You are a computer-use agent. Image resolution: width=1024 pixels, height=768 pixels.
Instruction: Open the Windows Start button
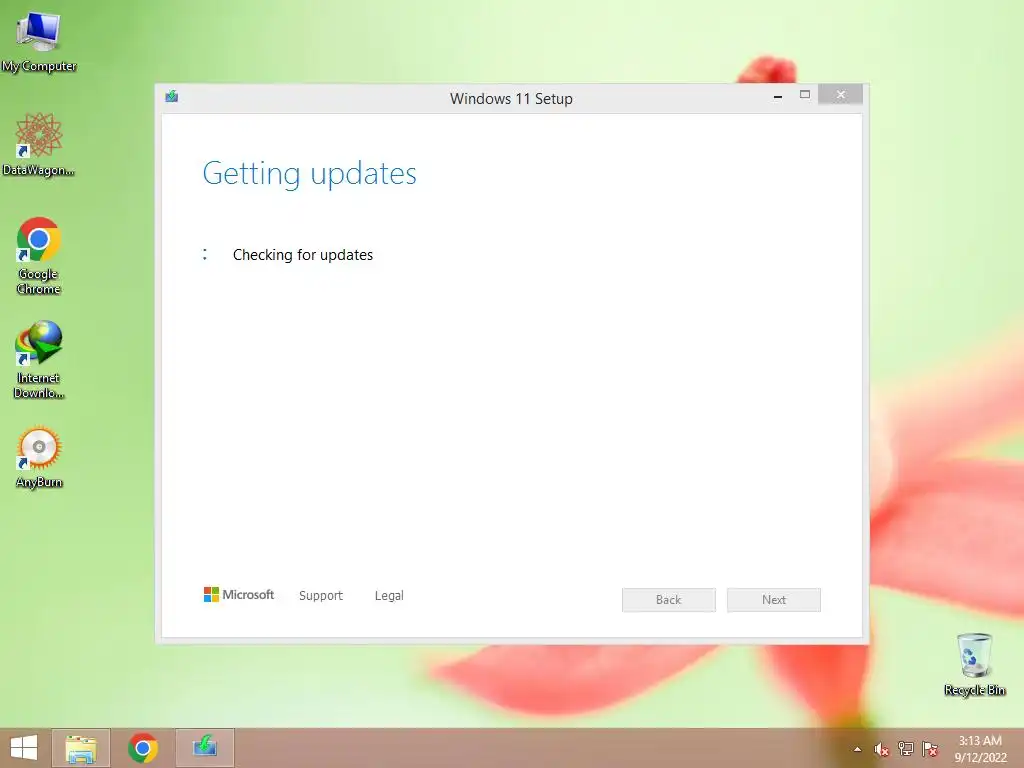24,748
